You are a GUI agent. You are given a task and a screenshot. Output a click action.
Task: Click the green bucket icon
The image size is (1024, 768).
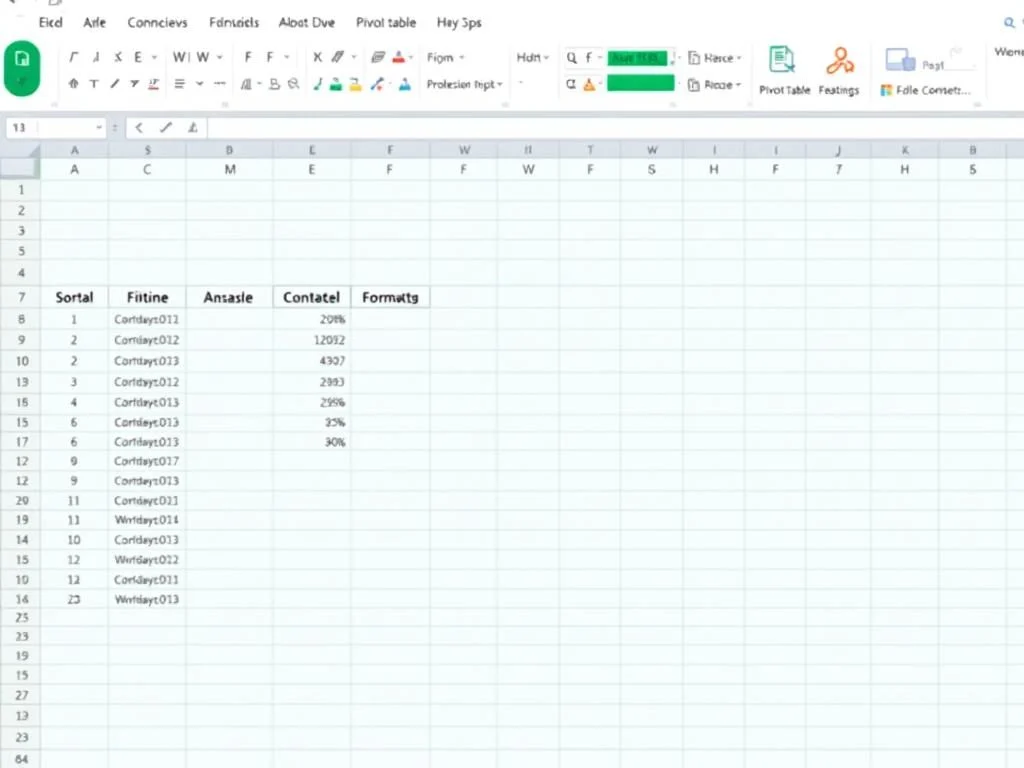pos(336,84)
